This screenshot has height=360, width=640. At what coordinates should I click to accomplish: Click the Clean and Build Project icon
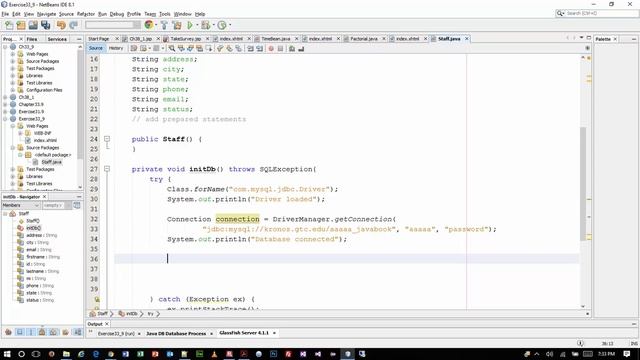[x=177, y=25]
